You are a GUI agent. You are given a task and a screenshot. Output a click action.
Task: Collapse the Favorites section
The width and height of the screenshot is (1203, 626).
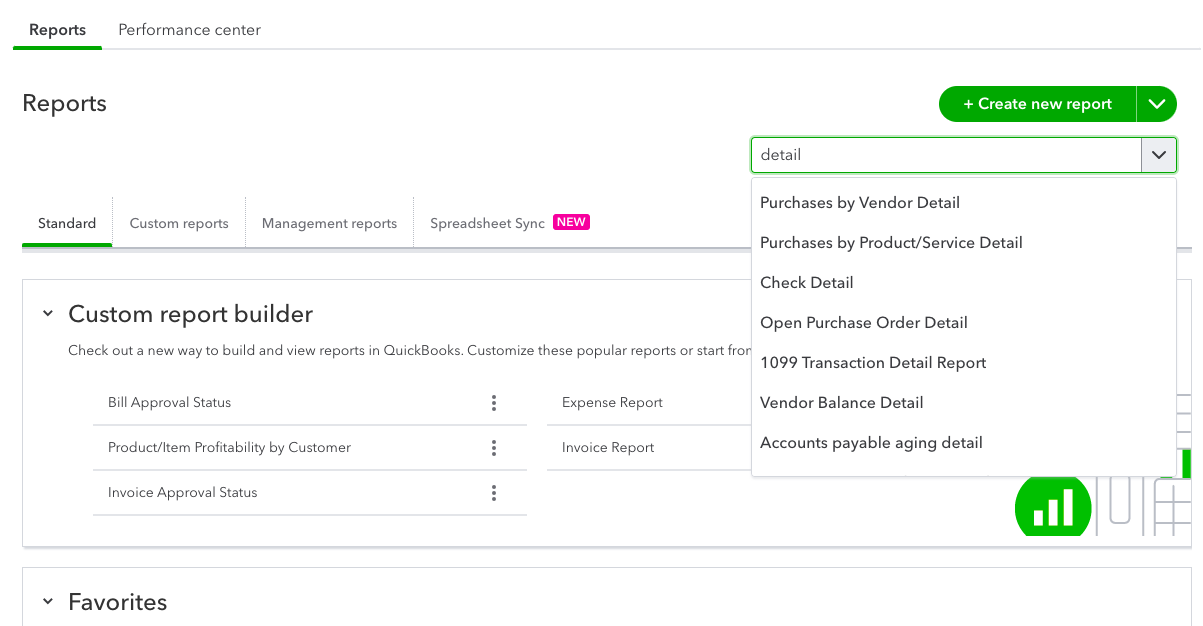(x=47, y=602)
